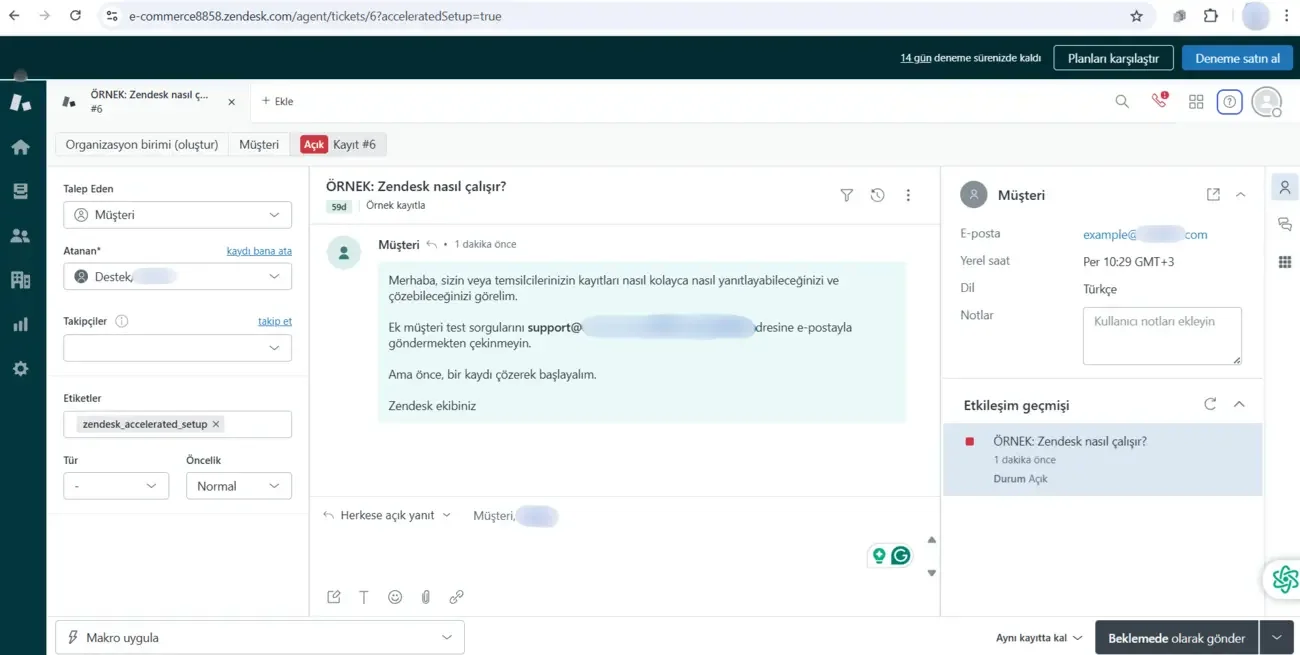Open the Öncelik Normal dropdown
The height and width of the screenshot is (655, 1300).
point(239,486)
